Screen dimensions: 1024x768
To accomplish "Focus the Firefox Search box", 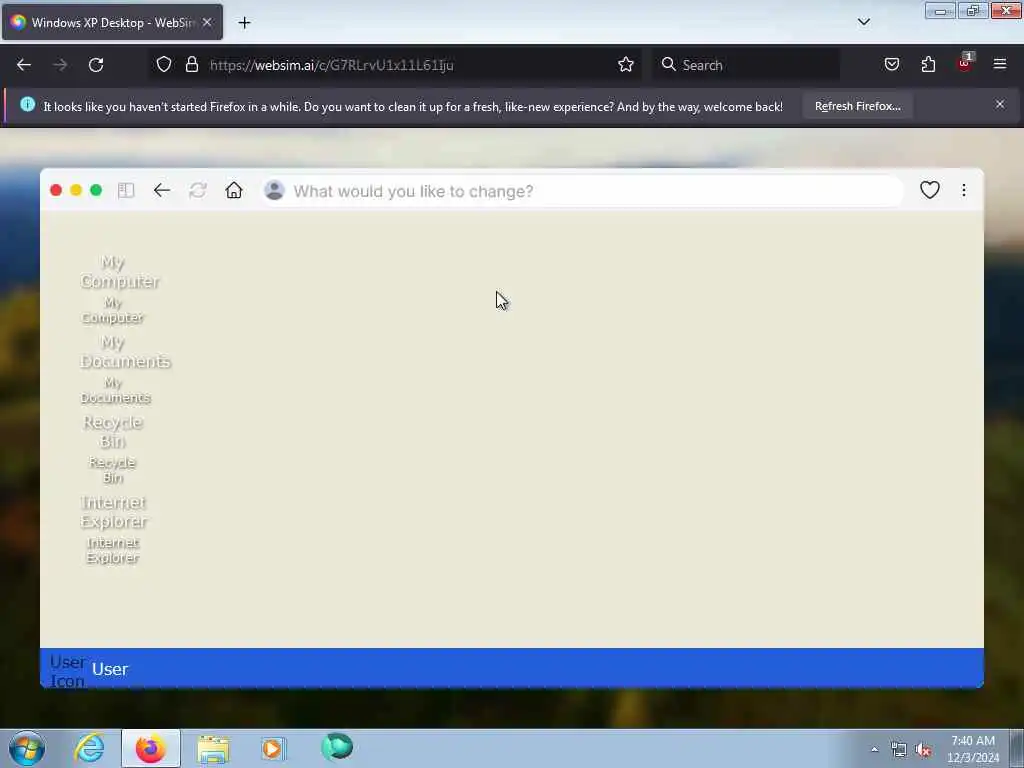I will (x=744, y=65).
